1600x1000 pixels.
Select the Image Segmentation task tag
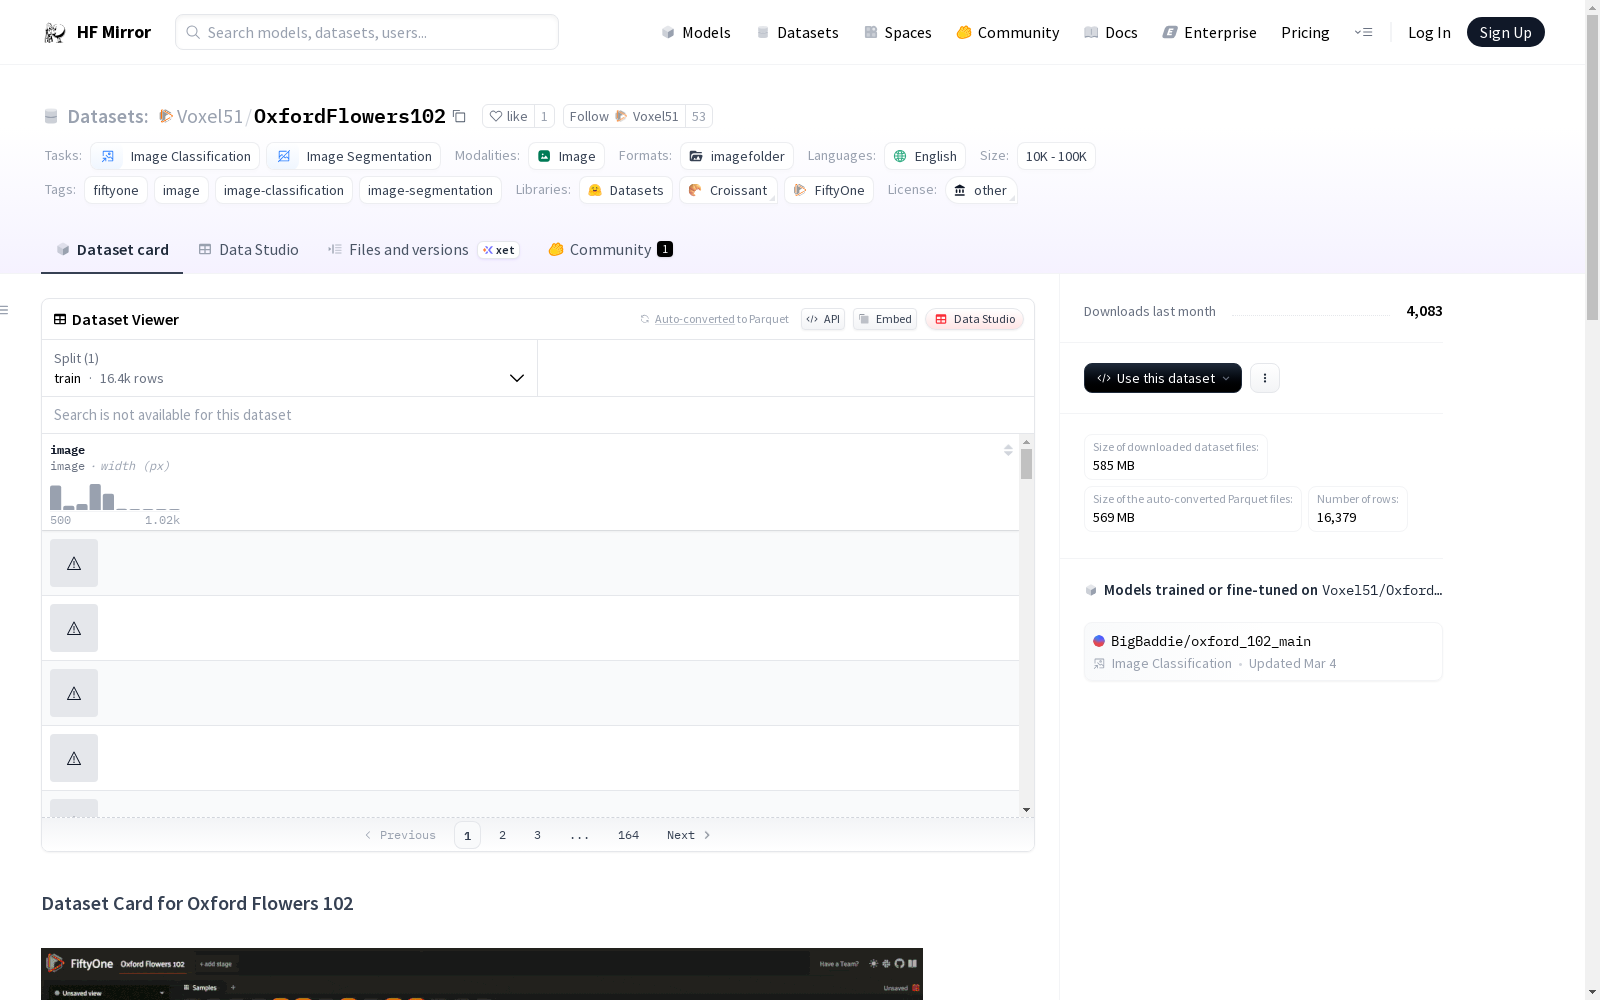[353, 156]
